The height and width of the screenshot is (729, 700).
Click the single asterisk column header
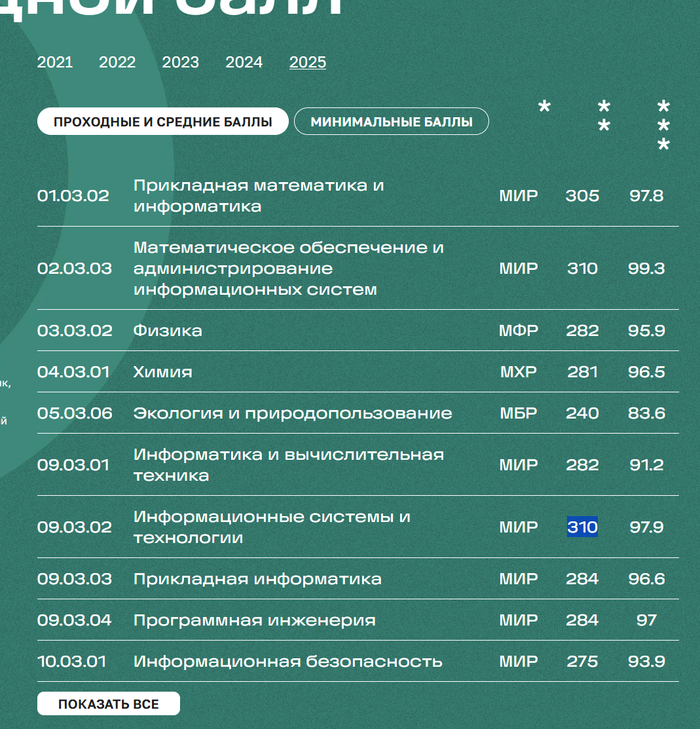pos(544,108)
